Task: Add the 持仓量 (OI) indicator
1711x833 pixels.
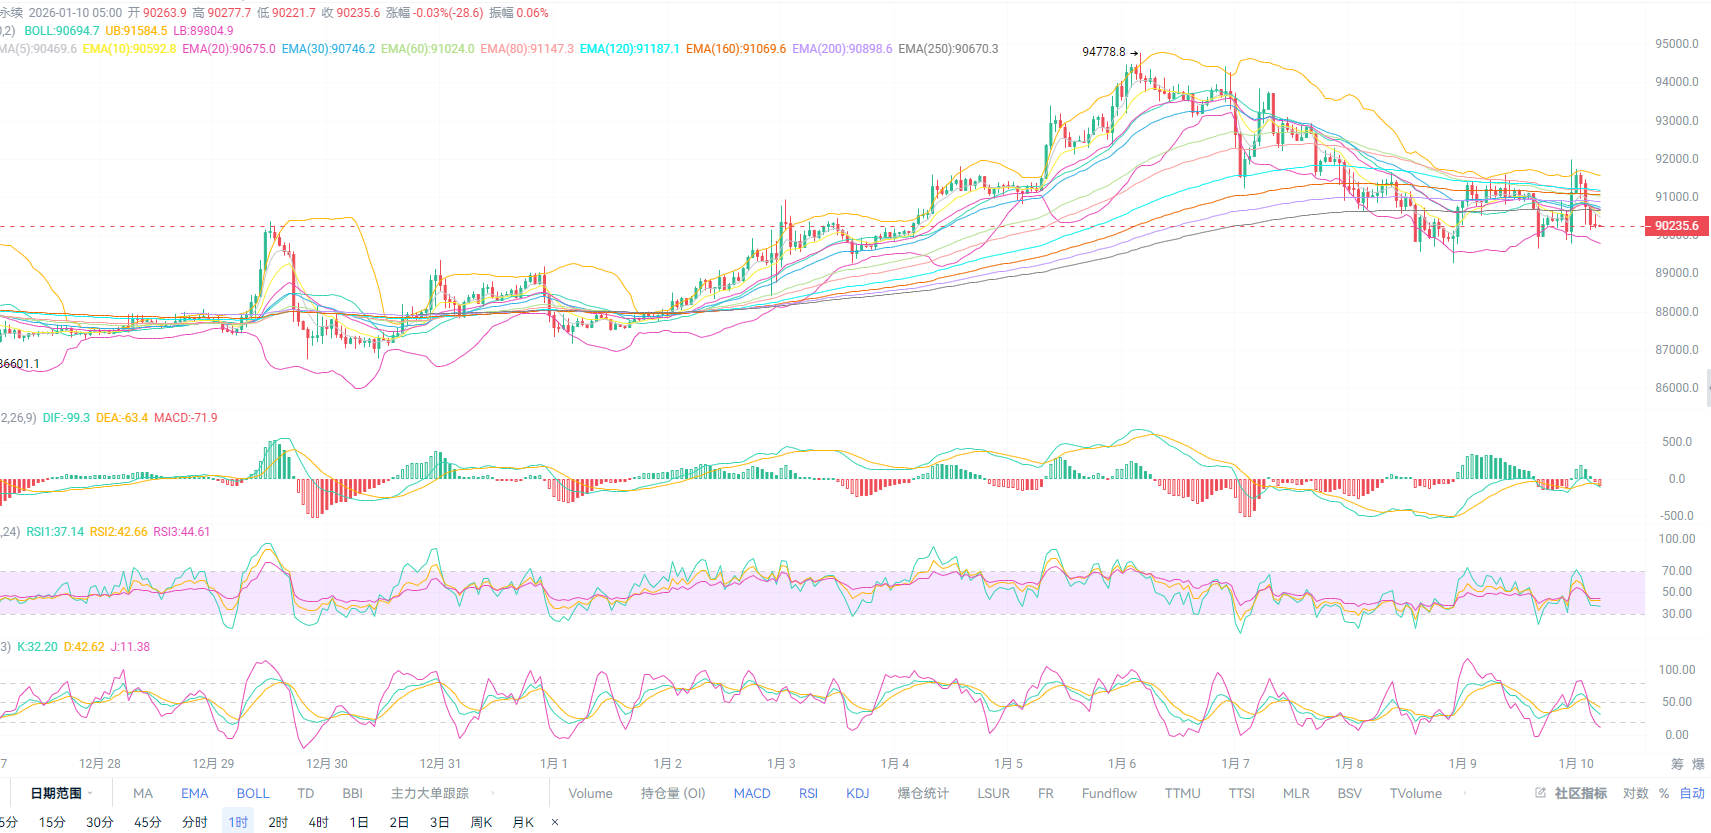Action: (673, 793)
